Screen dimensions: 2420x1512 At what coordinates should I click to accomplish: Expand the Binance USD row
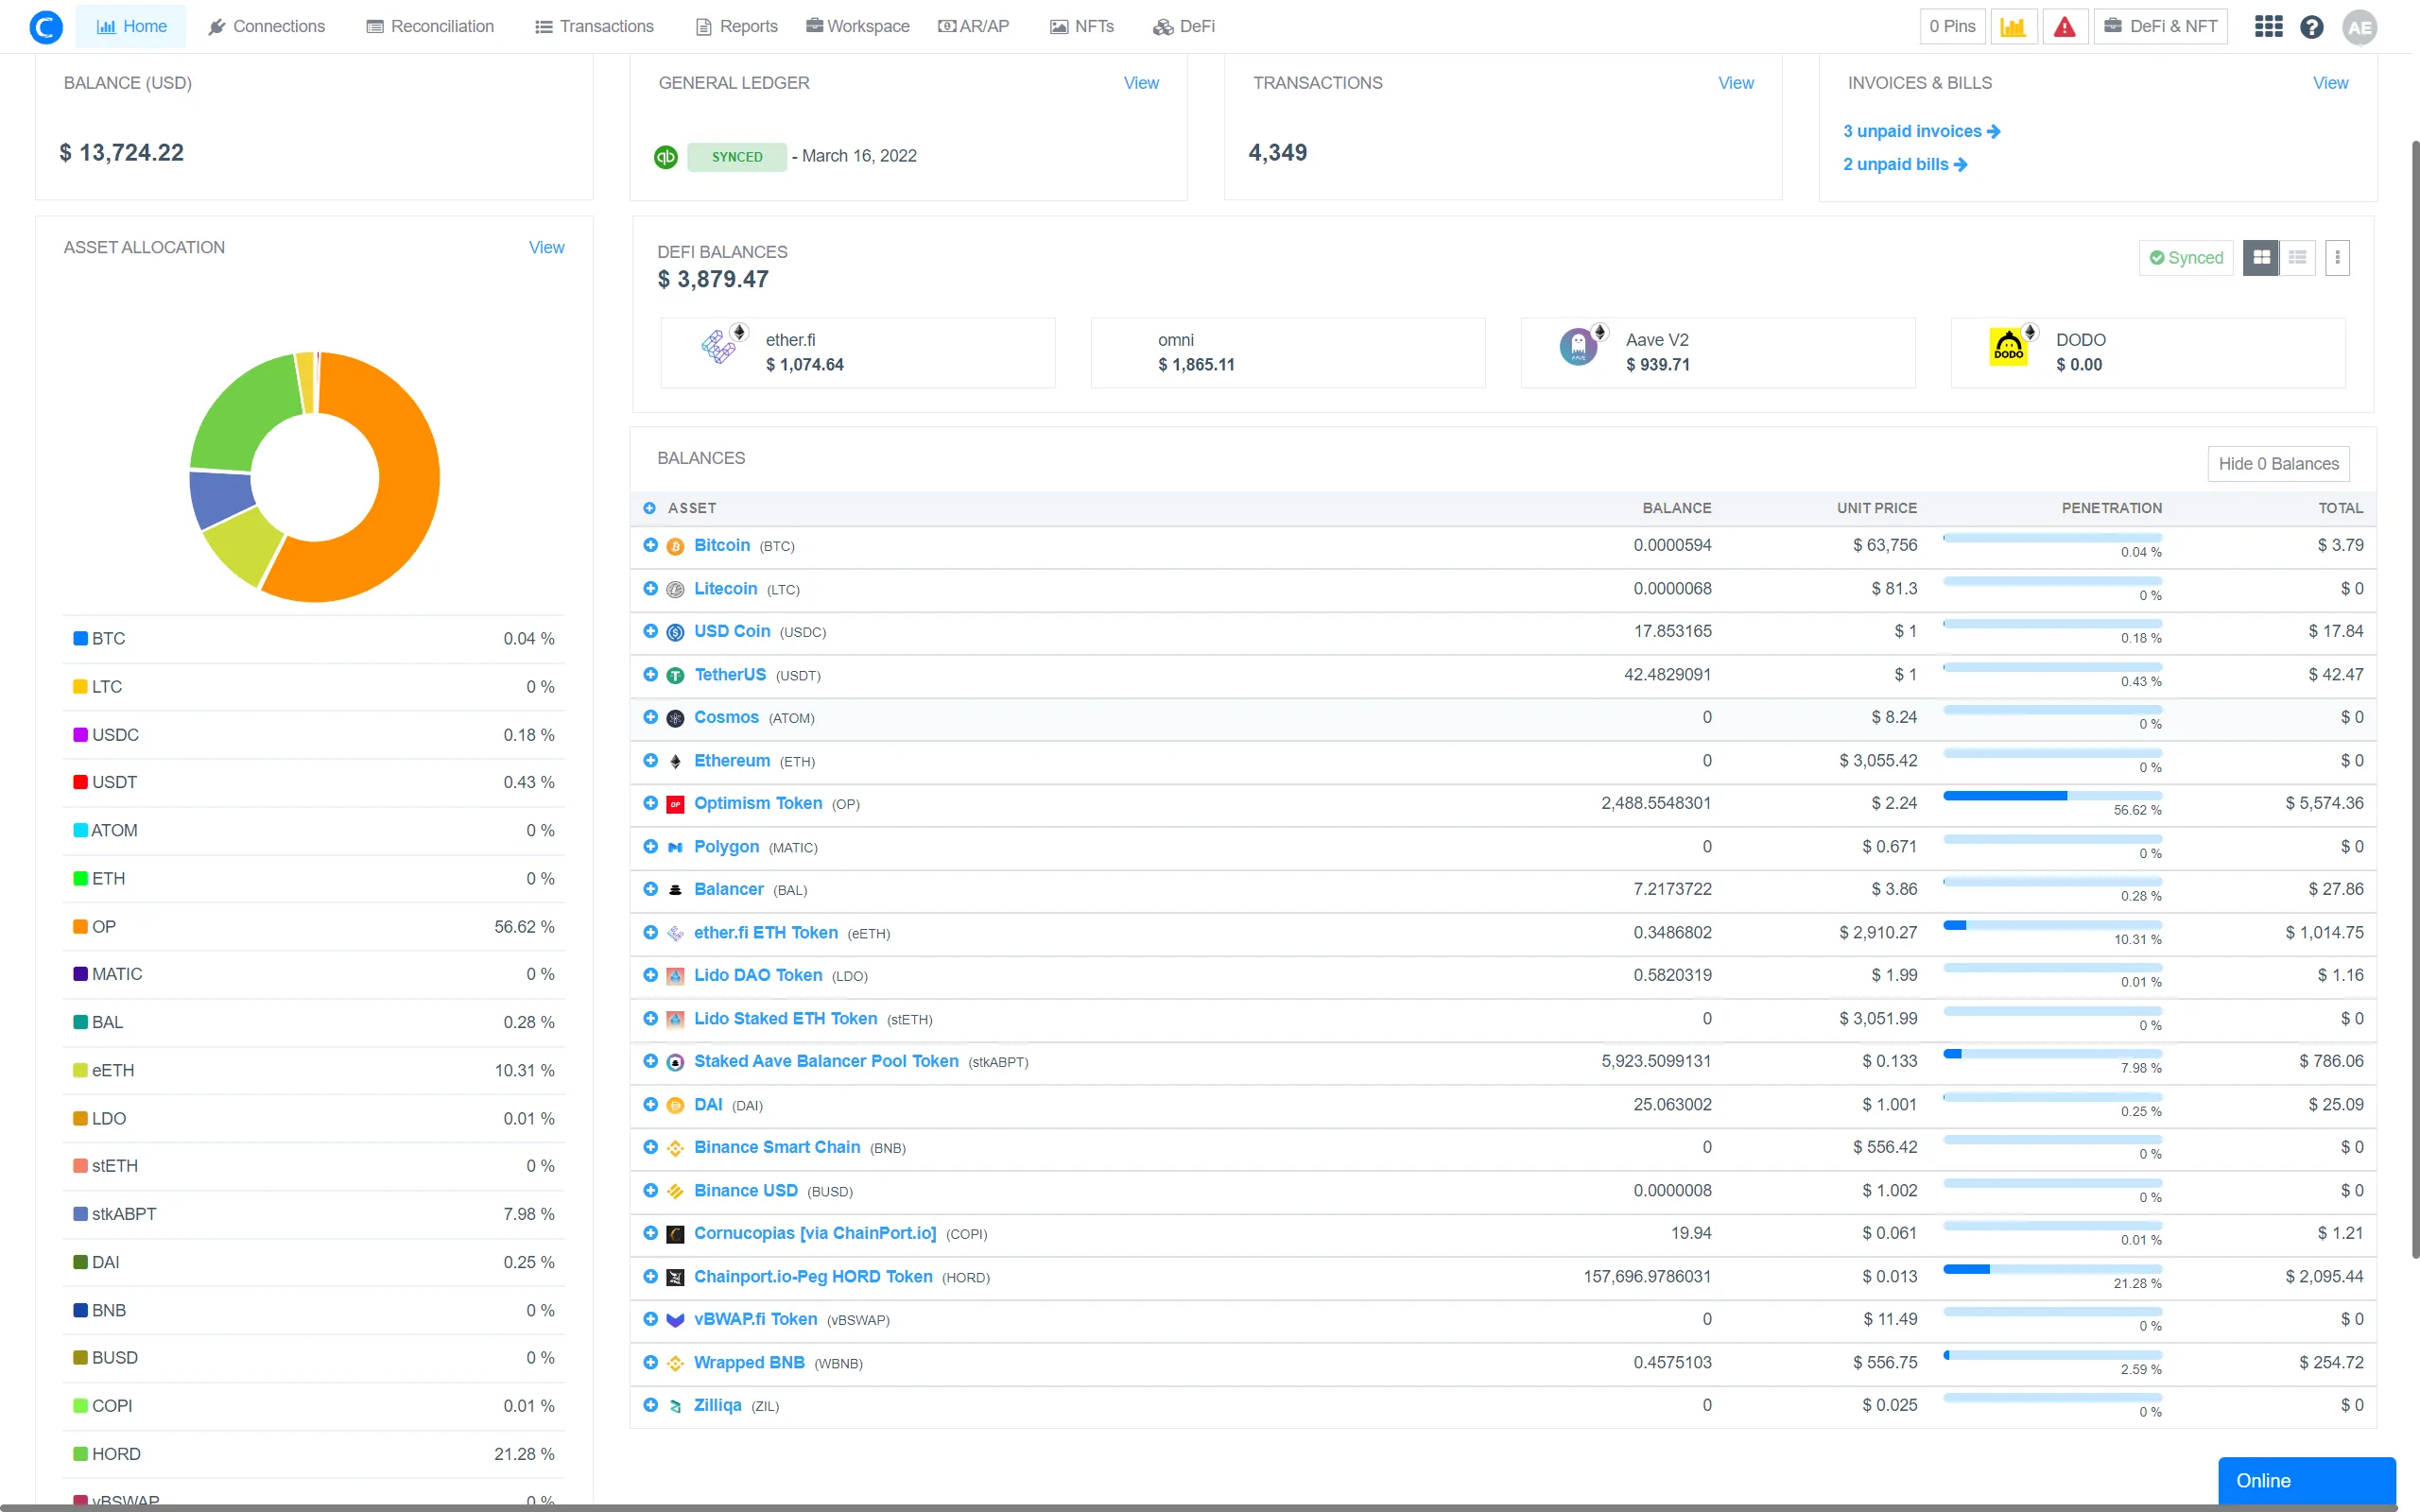[x=650, y=1190]
